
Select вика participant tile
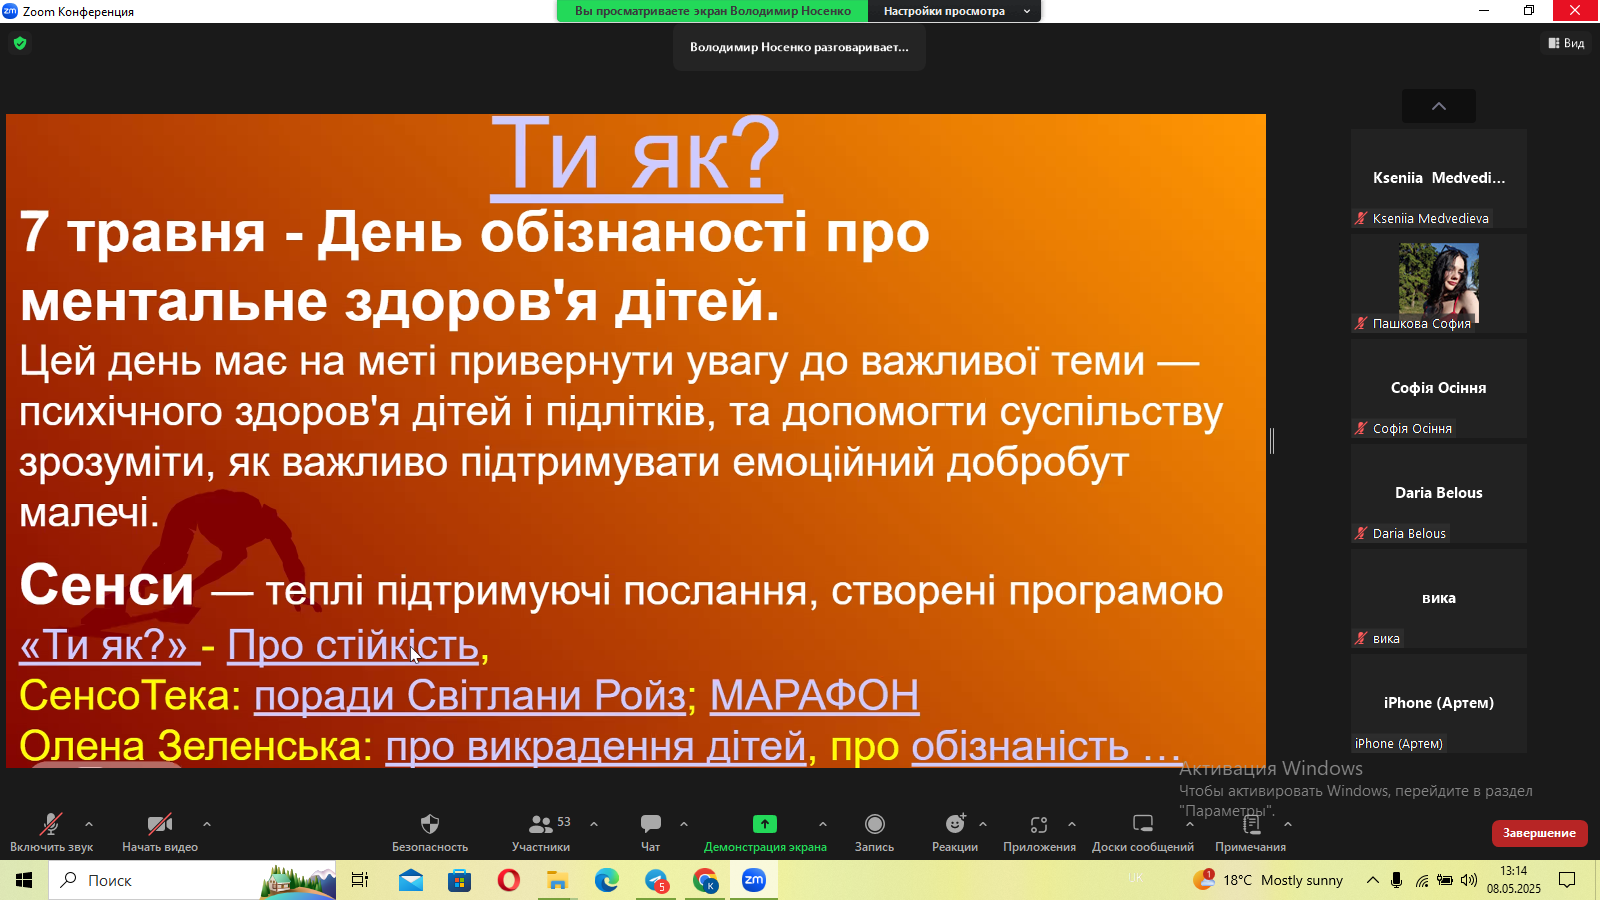pyautogui.click(x=1439, y=598)
